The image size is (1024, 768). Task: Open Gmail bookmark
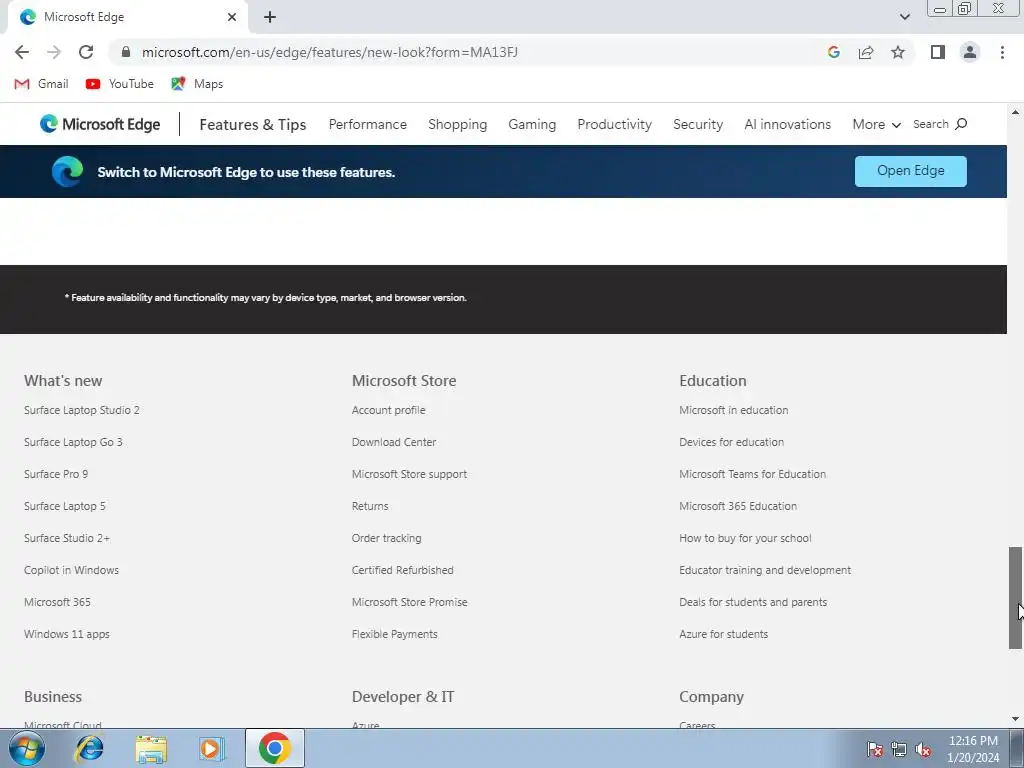[41, 84]
